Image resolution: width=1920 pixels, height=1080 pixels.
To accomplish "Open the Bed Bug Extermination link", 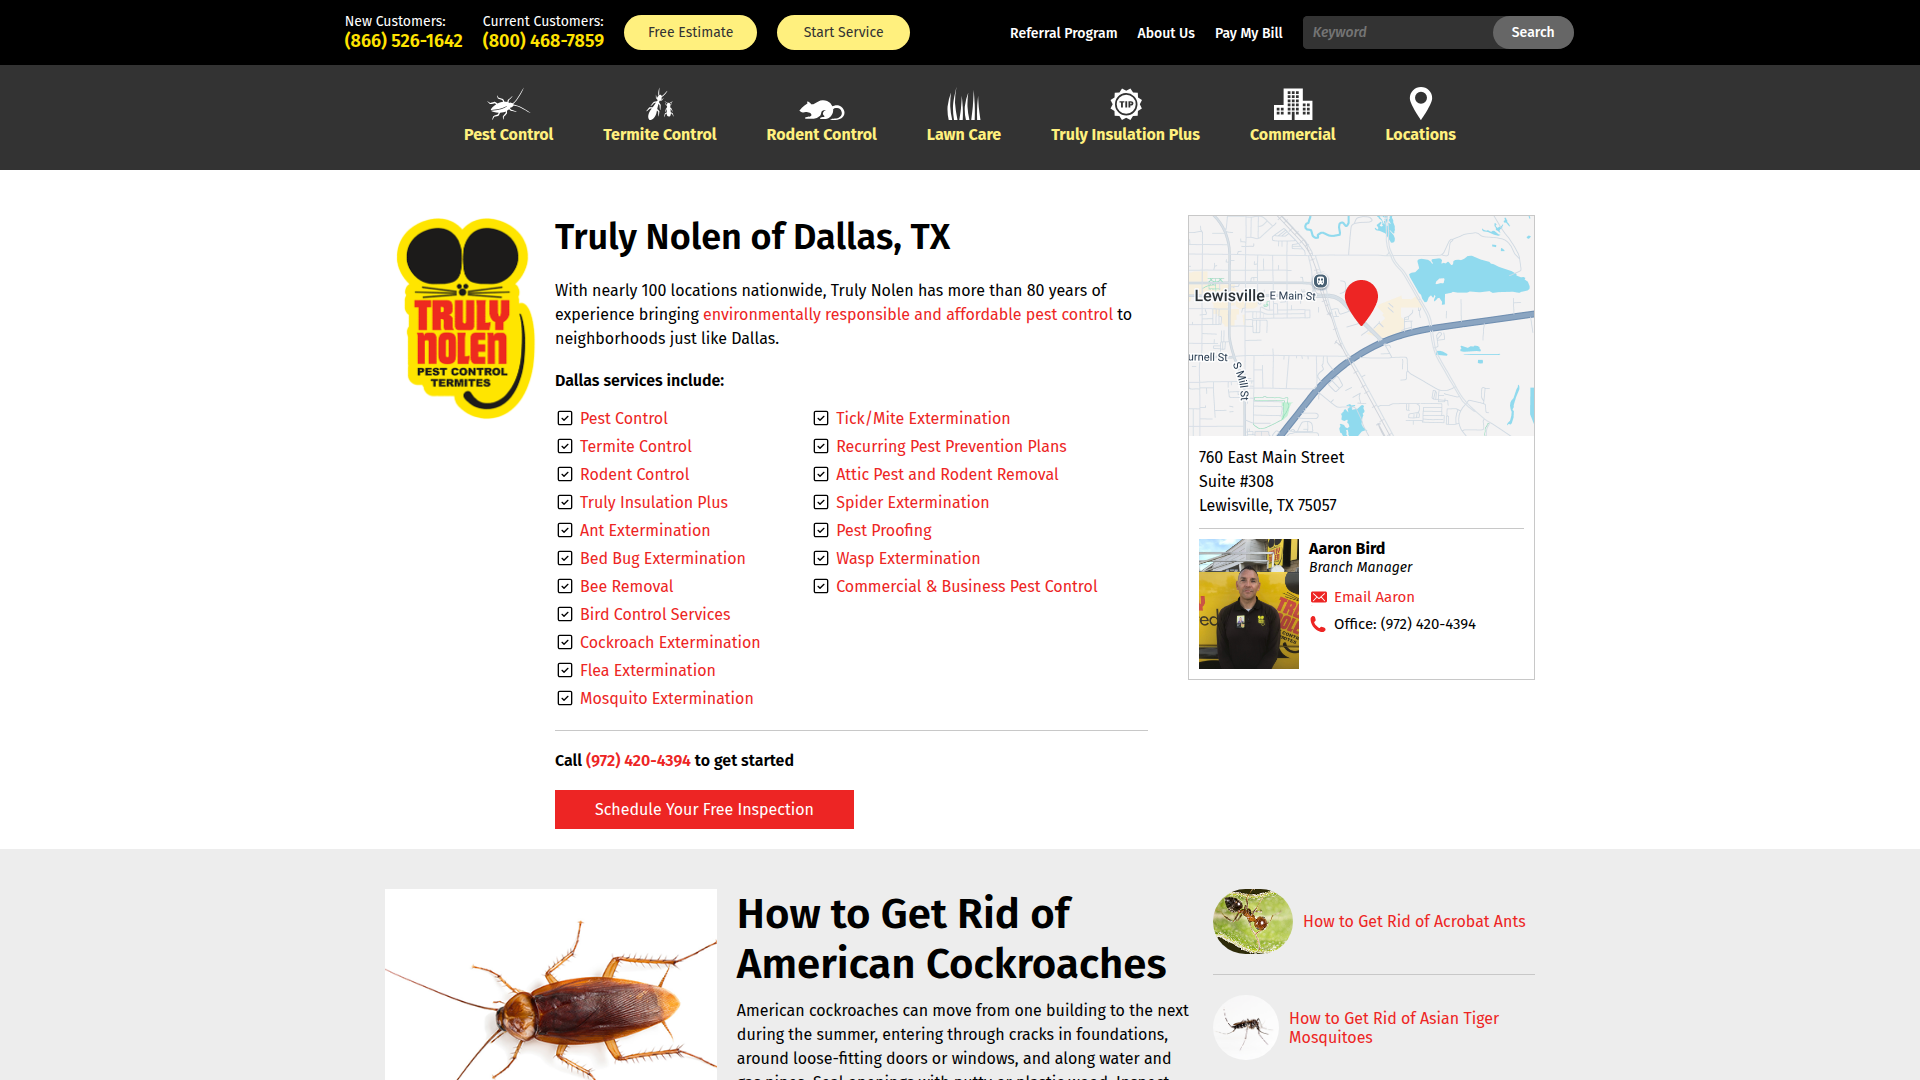I will pos(662,558).
